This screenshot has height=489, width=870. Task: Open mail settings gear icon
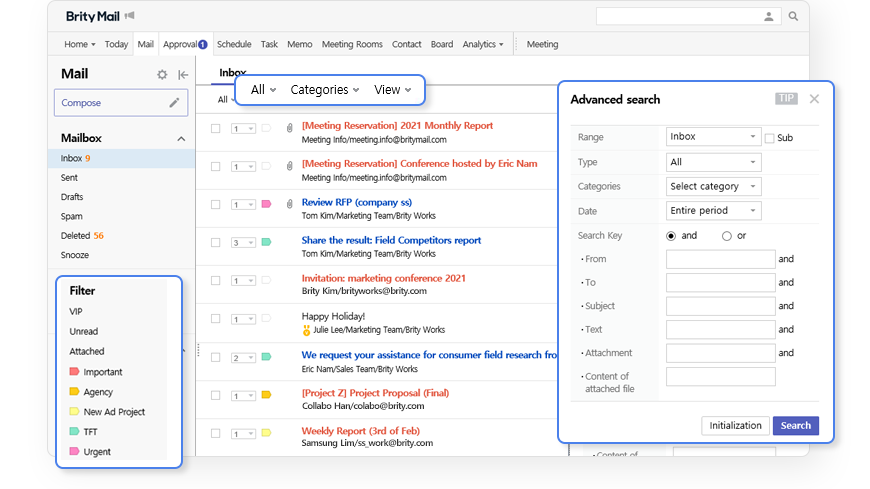click(x=162, y=74)
